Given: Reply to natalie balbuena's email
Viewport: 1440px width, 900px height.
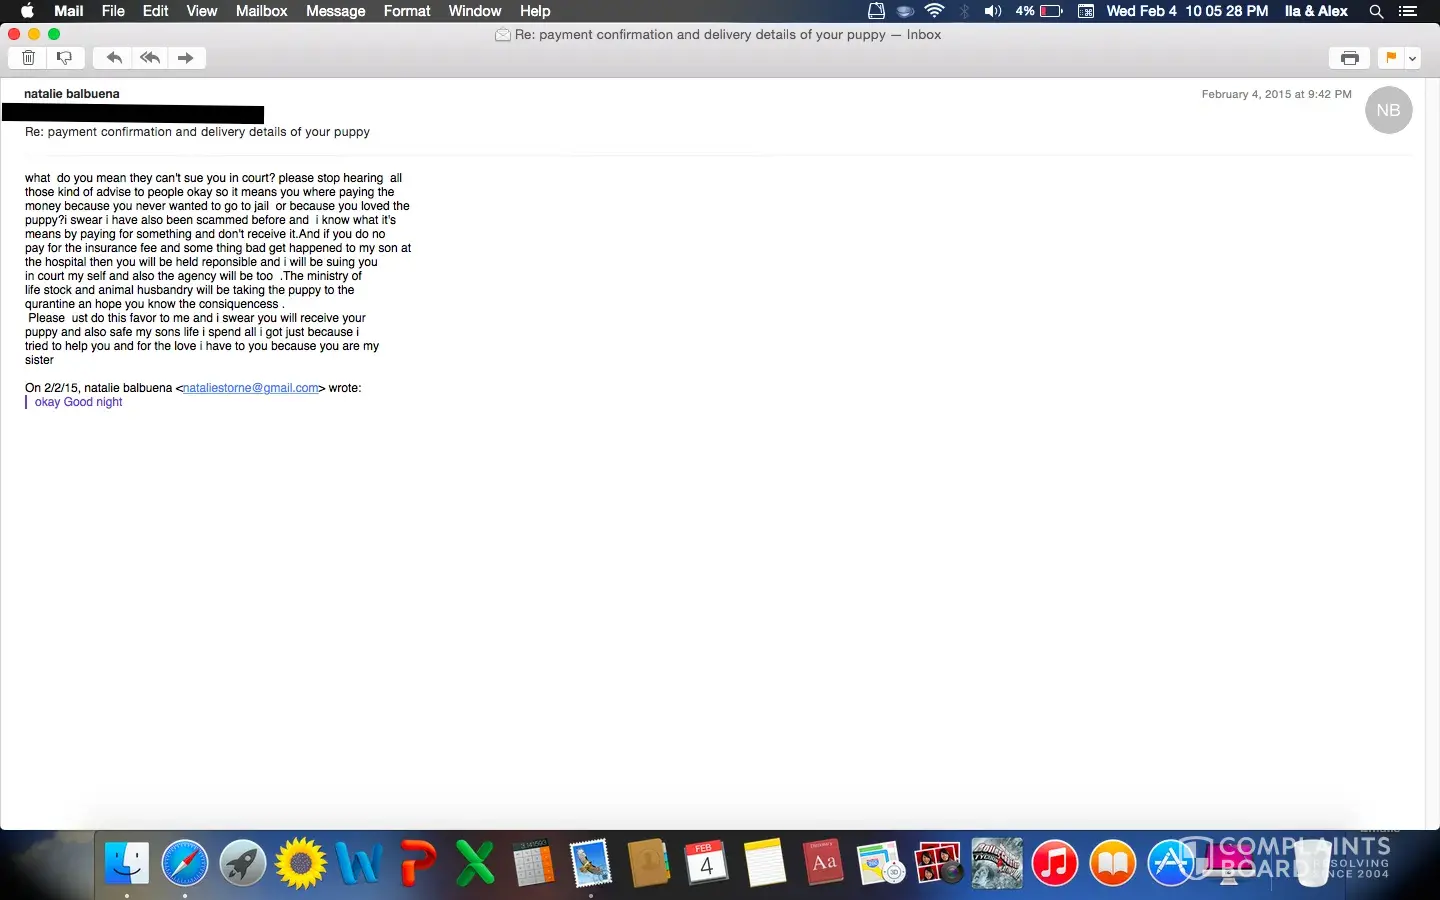Looking at the screenshot, I should coord(114,58).
